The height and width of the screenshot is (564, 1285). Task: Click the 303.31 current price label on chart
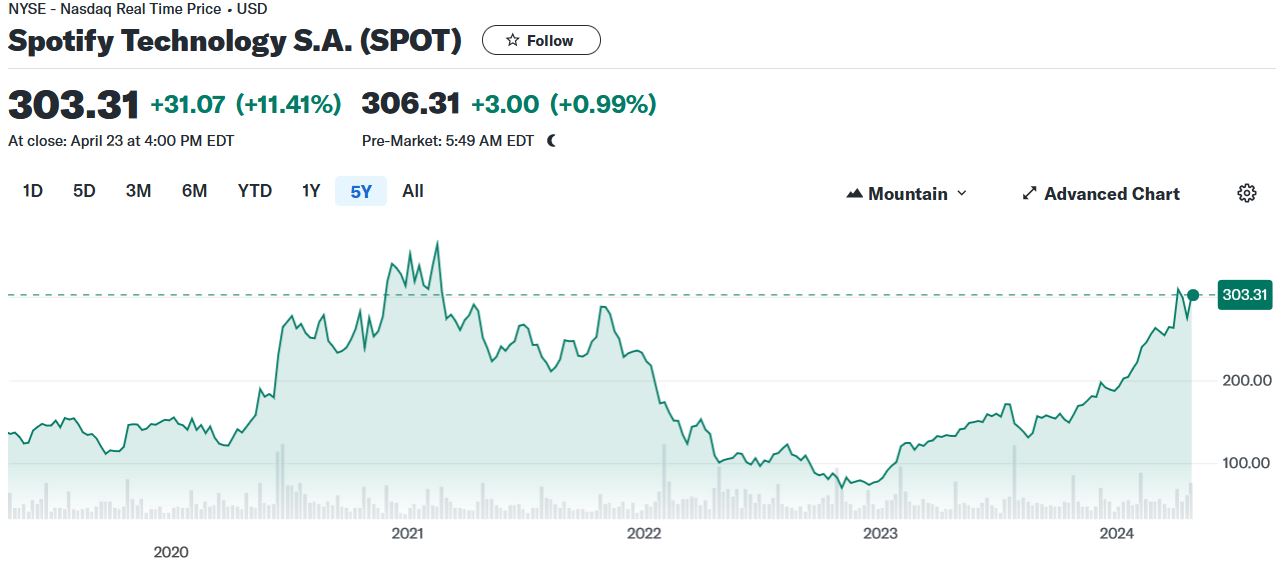(x=1244, y=295)
